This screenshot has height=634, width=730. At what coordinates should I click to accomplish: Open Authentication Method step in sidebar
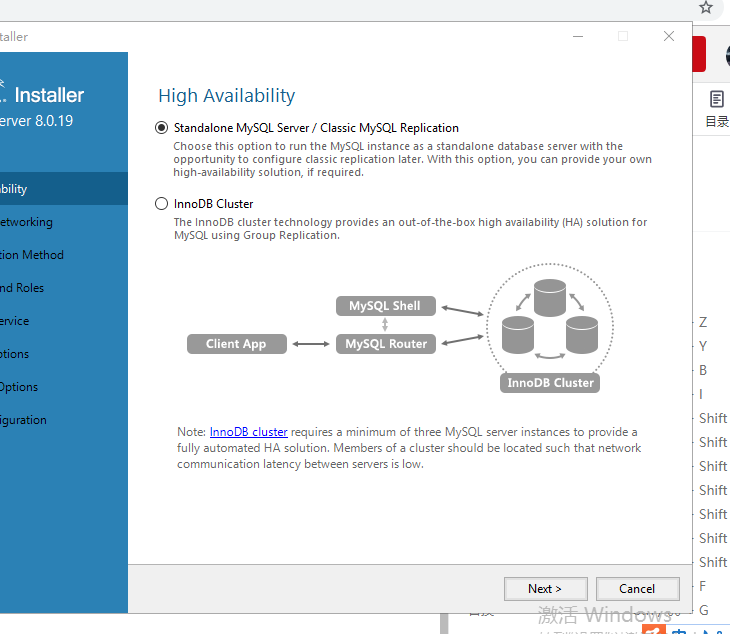pyautogui.click(x=64, y=255)
